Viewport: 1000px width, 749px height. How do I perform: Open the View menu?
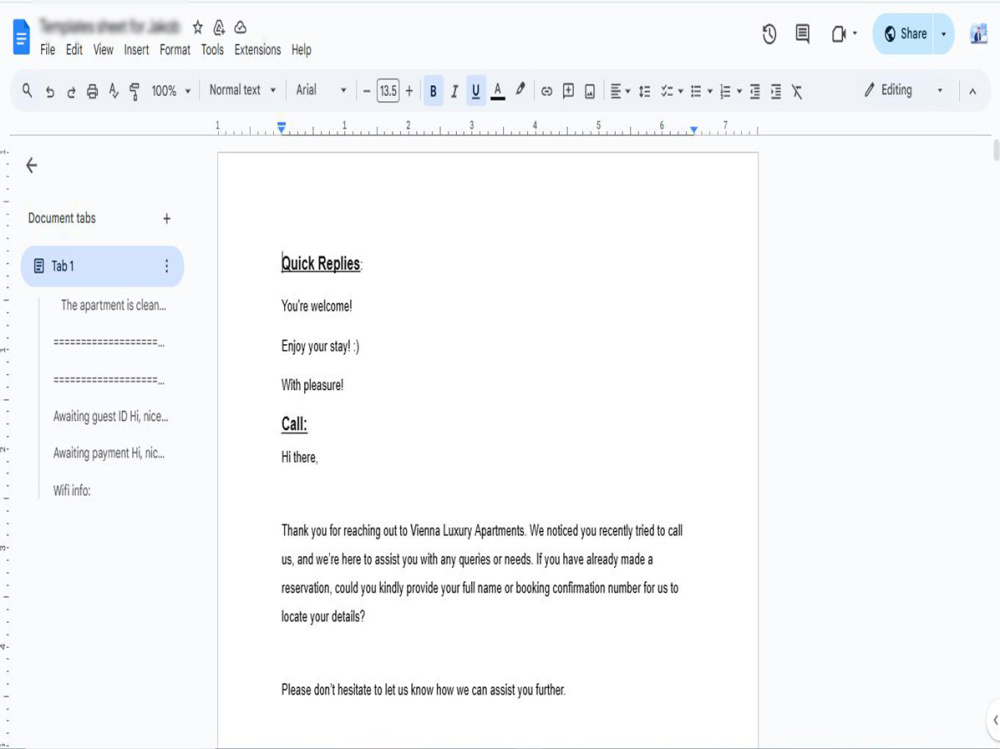click(x=103, y=50)
